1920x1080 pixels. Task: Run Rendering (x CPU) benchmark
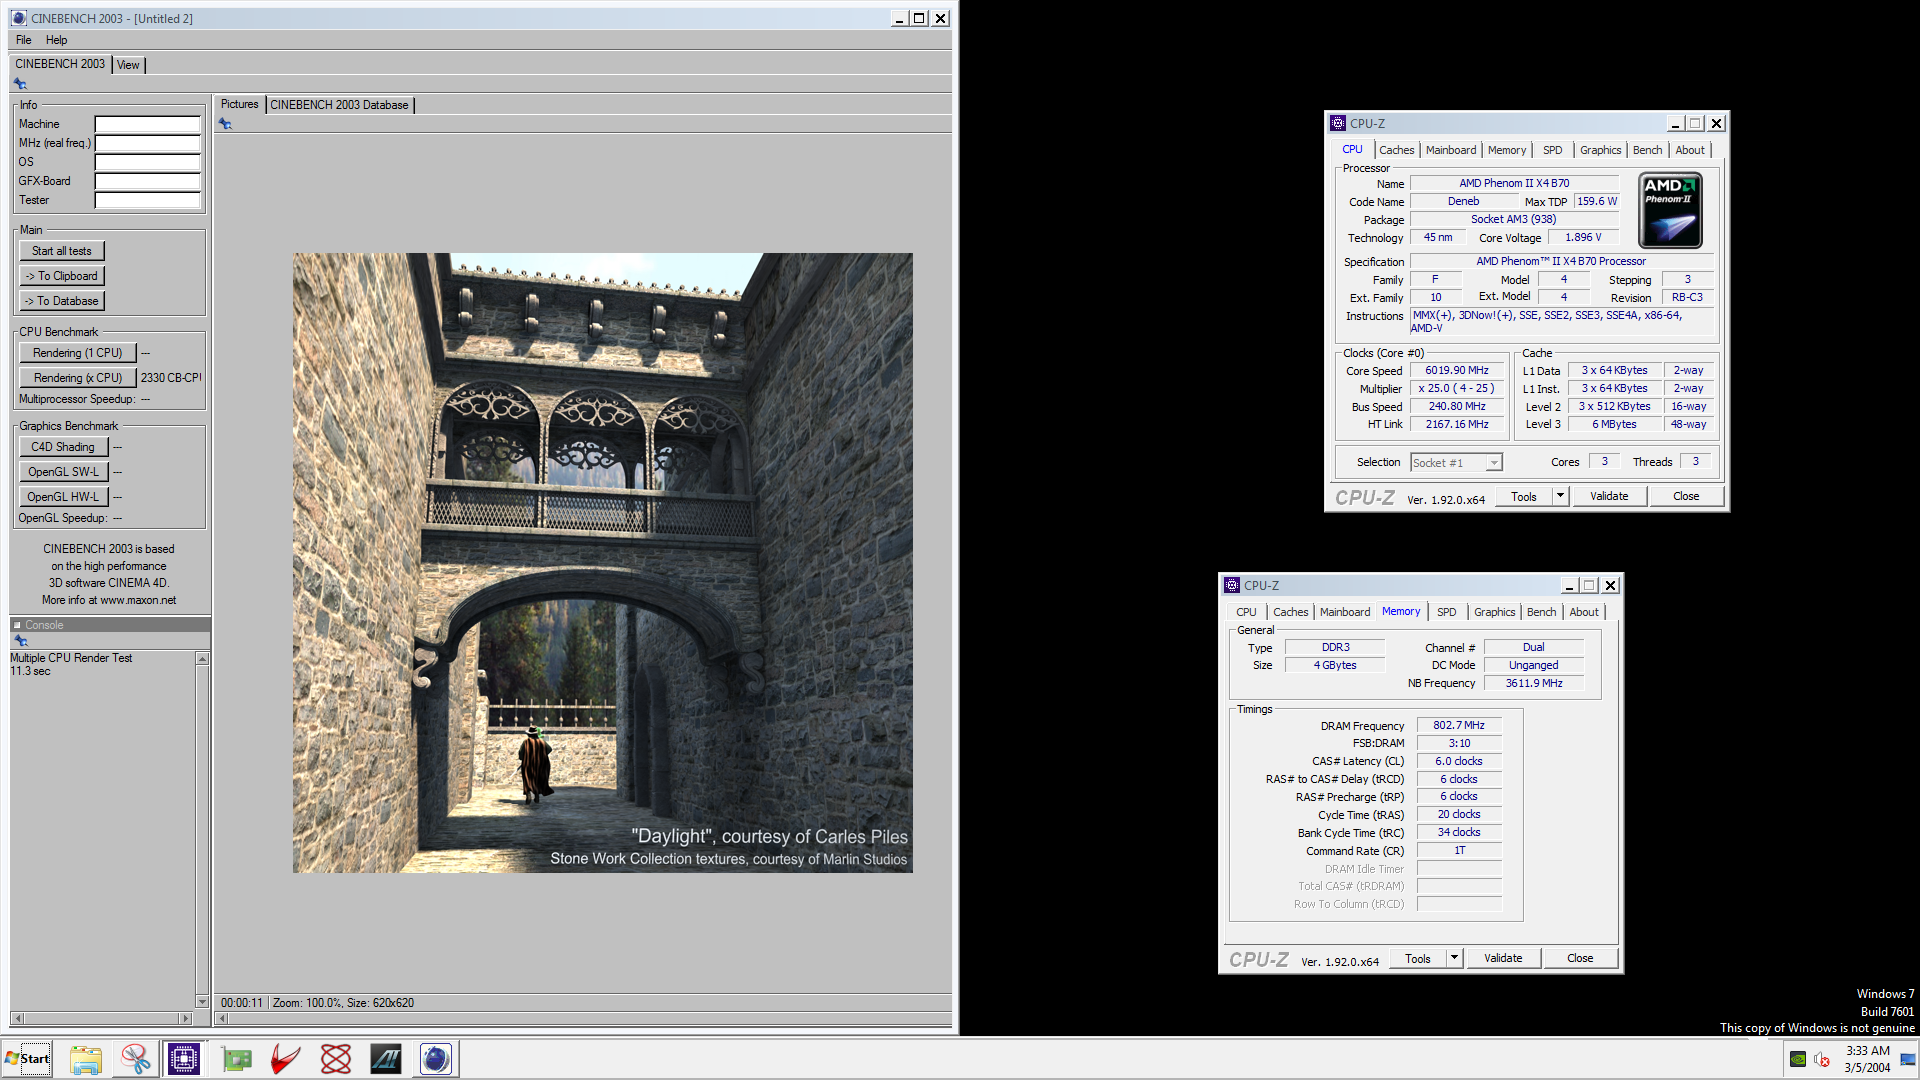(x=77, y=378)
